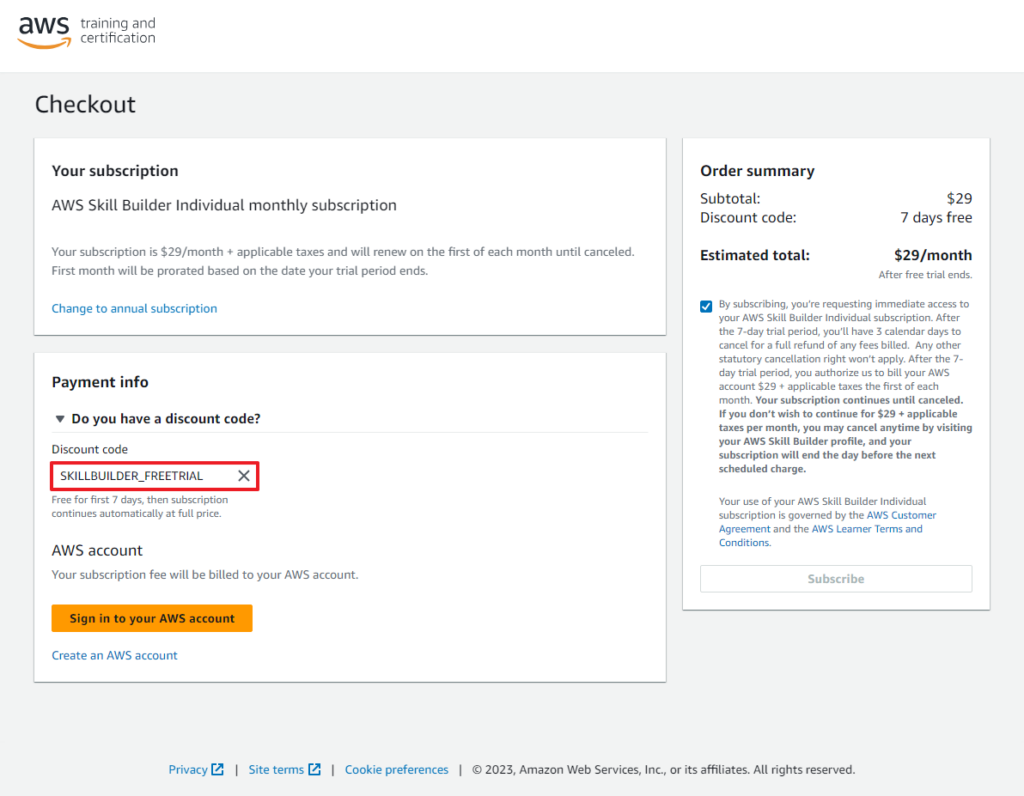Viewport: 1024px width, 796px height.
Task: Open Create an AWS account link
Action: coord(114,655)
